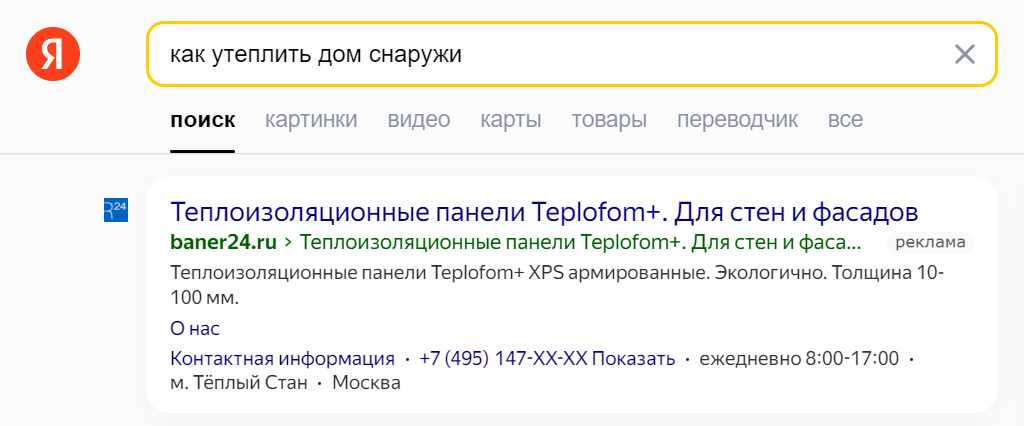Switch to the 'переводчик' tab

pyautogui.click(x=737, y=120)
